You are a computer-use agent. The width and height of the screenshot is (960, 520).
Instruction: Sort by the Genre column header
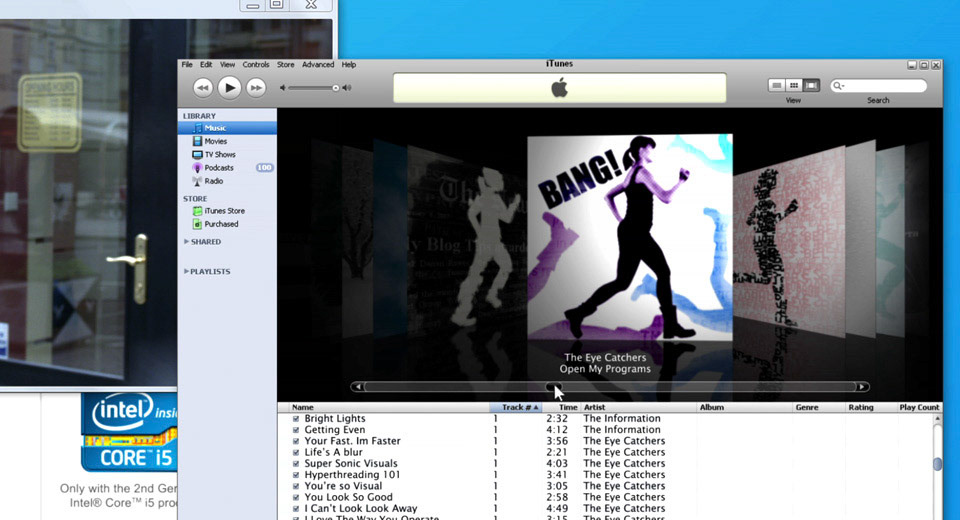819,407
